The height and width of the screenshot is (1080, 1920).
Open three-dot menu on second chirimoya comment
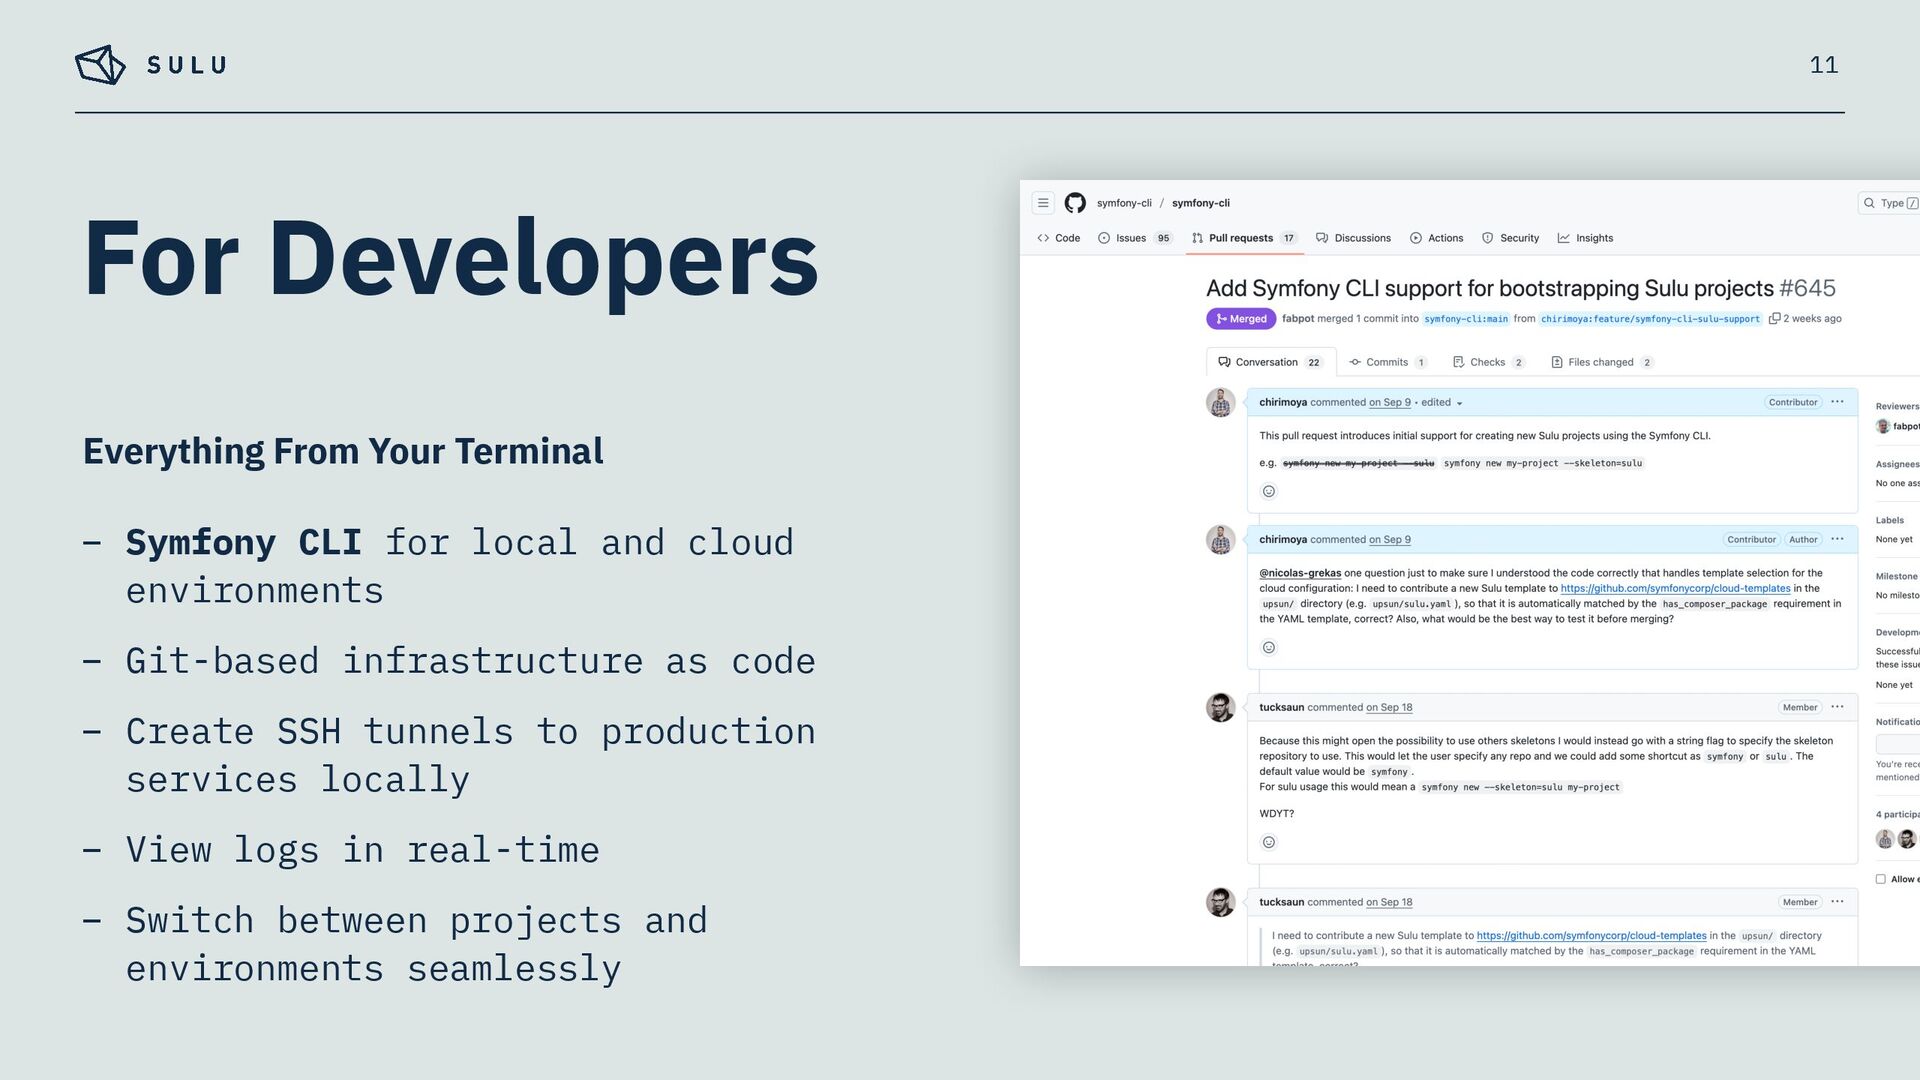pyautogui.click(x=1837, y=539)
